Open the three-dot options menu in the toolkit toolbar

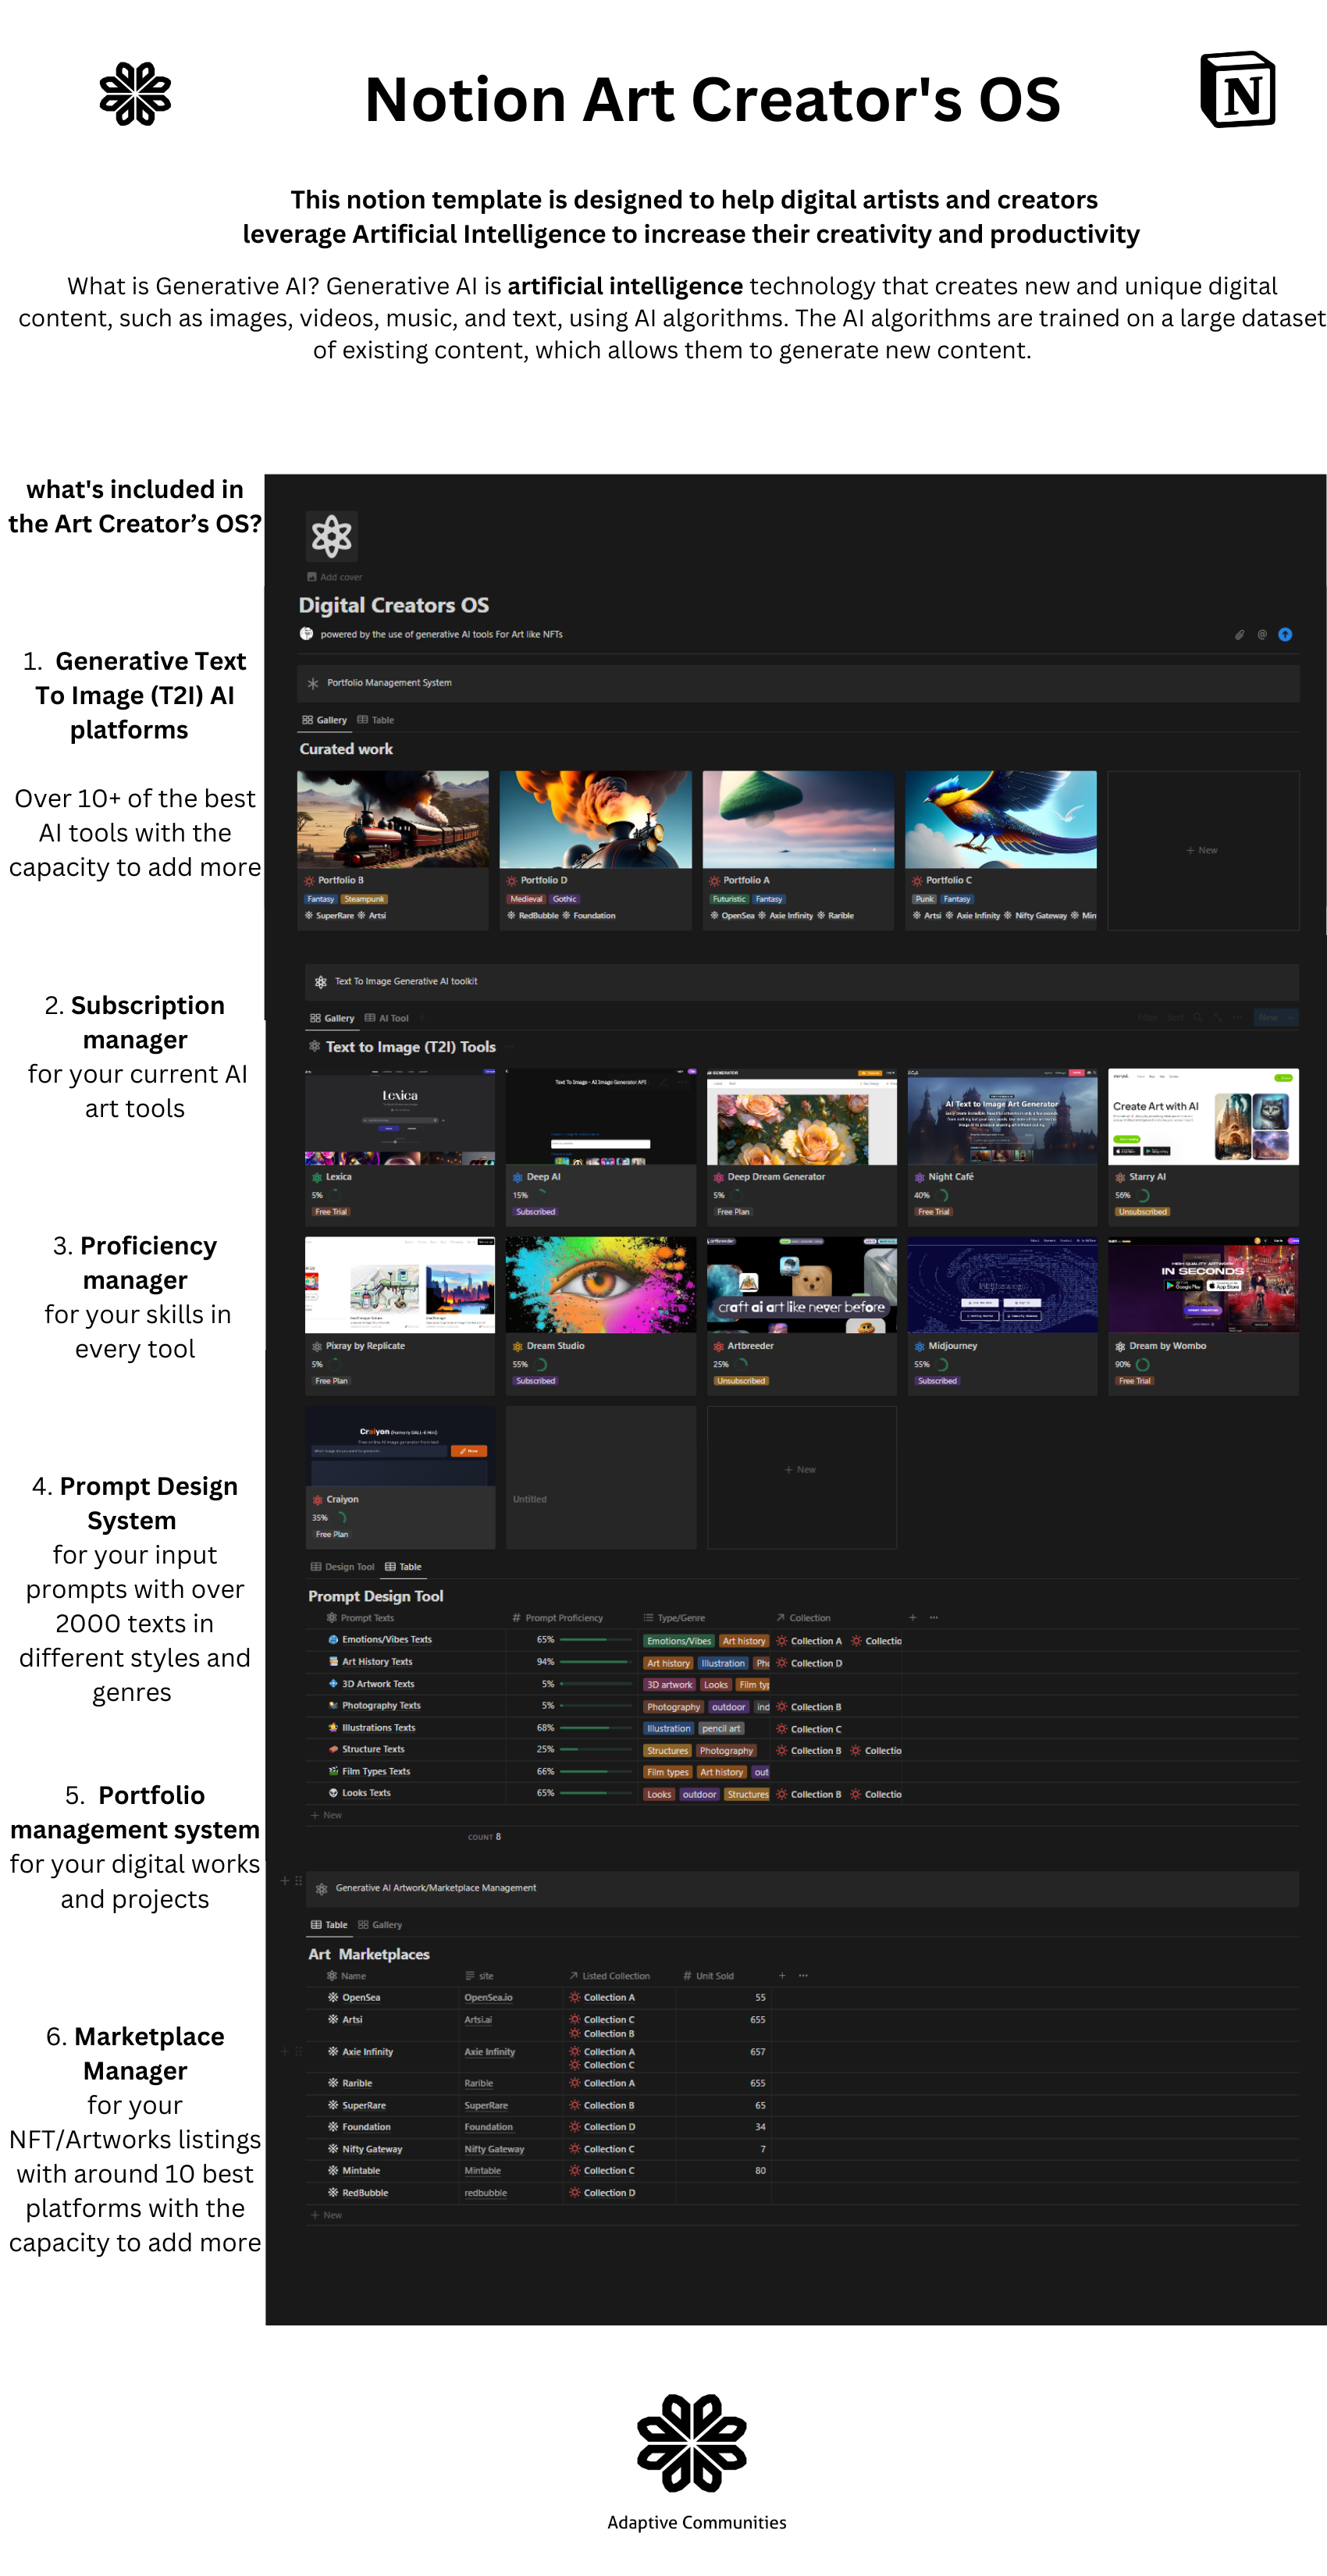[1237, 1017]
